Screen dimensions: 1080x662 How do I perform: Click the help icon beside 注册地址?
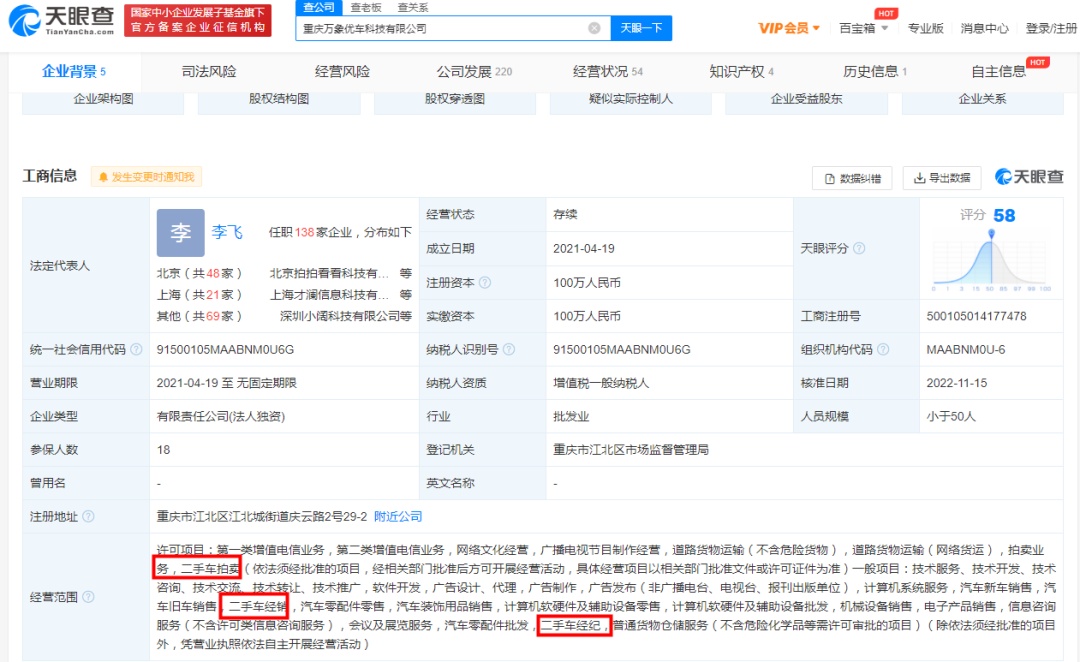tap(88, 517)
